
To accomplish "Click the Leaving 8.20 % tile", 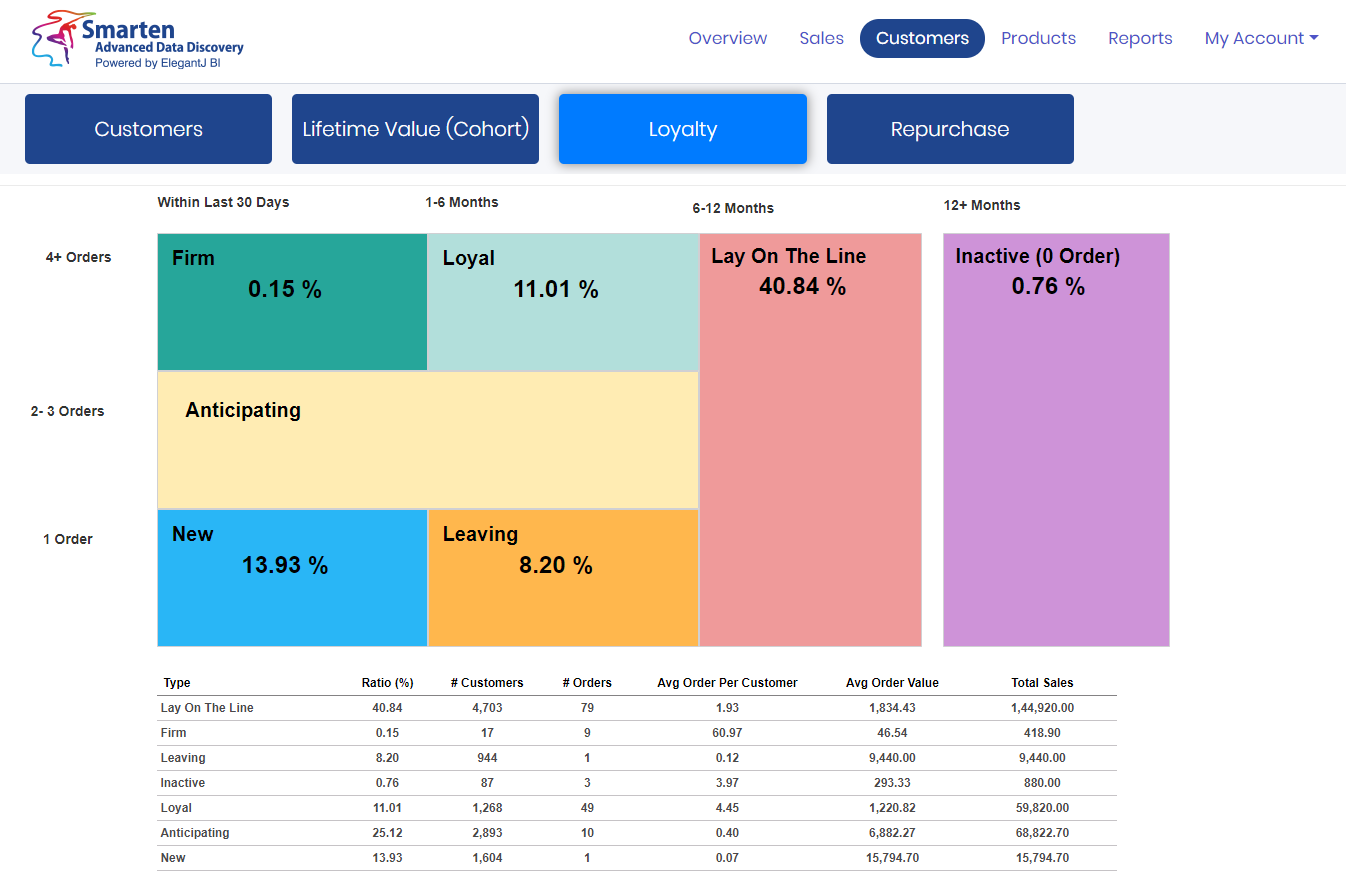I will (x=563, y=578).
